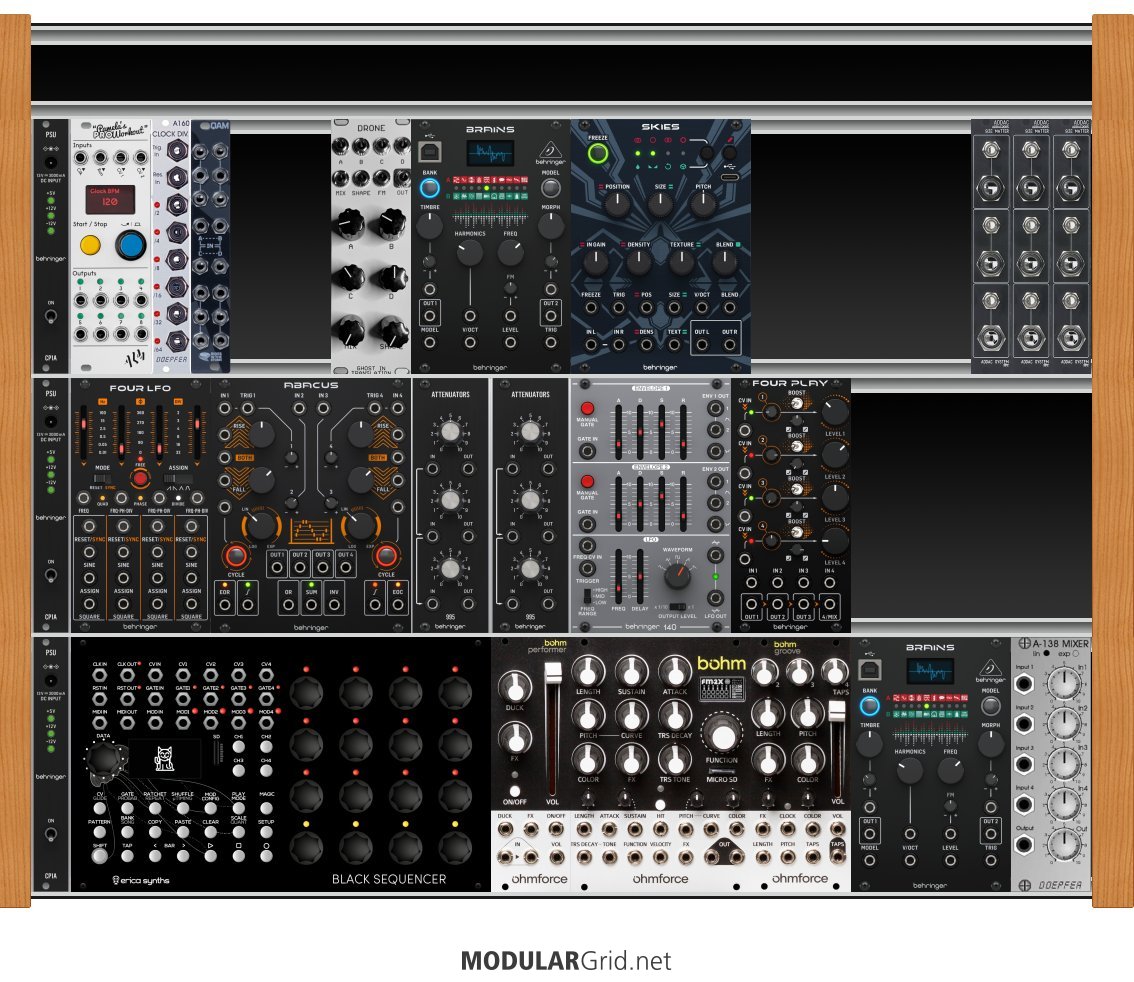Viewport: 1134px width, 982px height.
Task: Toggle the Mode switch on Four LFO
Action: point(103,479)
